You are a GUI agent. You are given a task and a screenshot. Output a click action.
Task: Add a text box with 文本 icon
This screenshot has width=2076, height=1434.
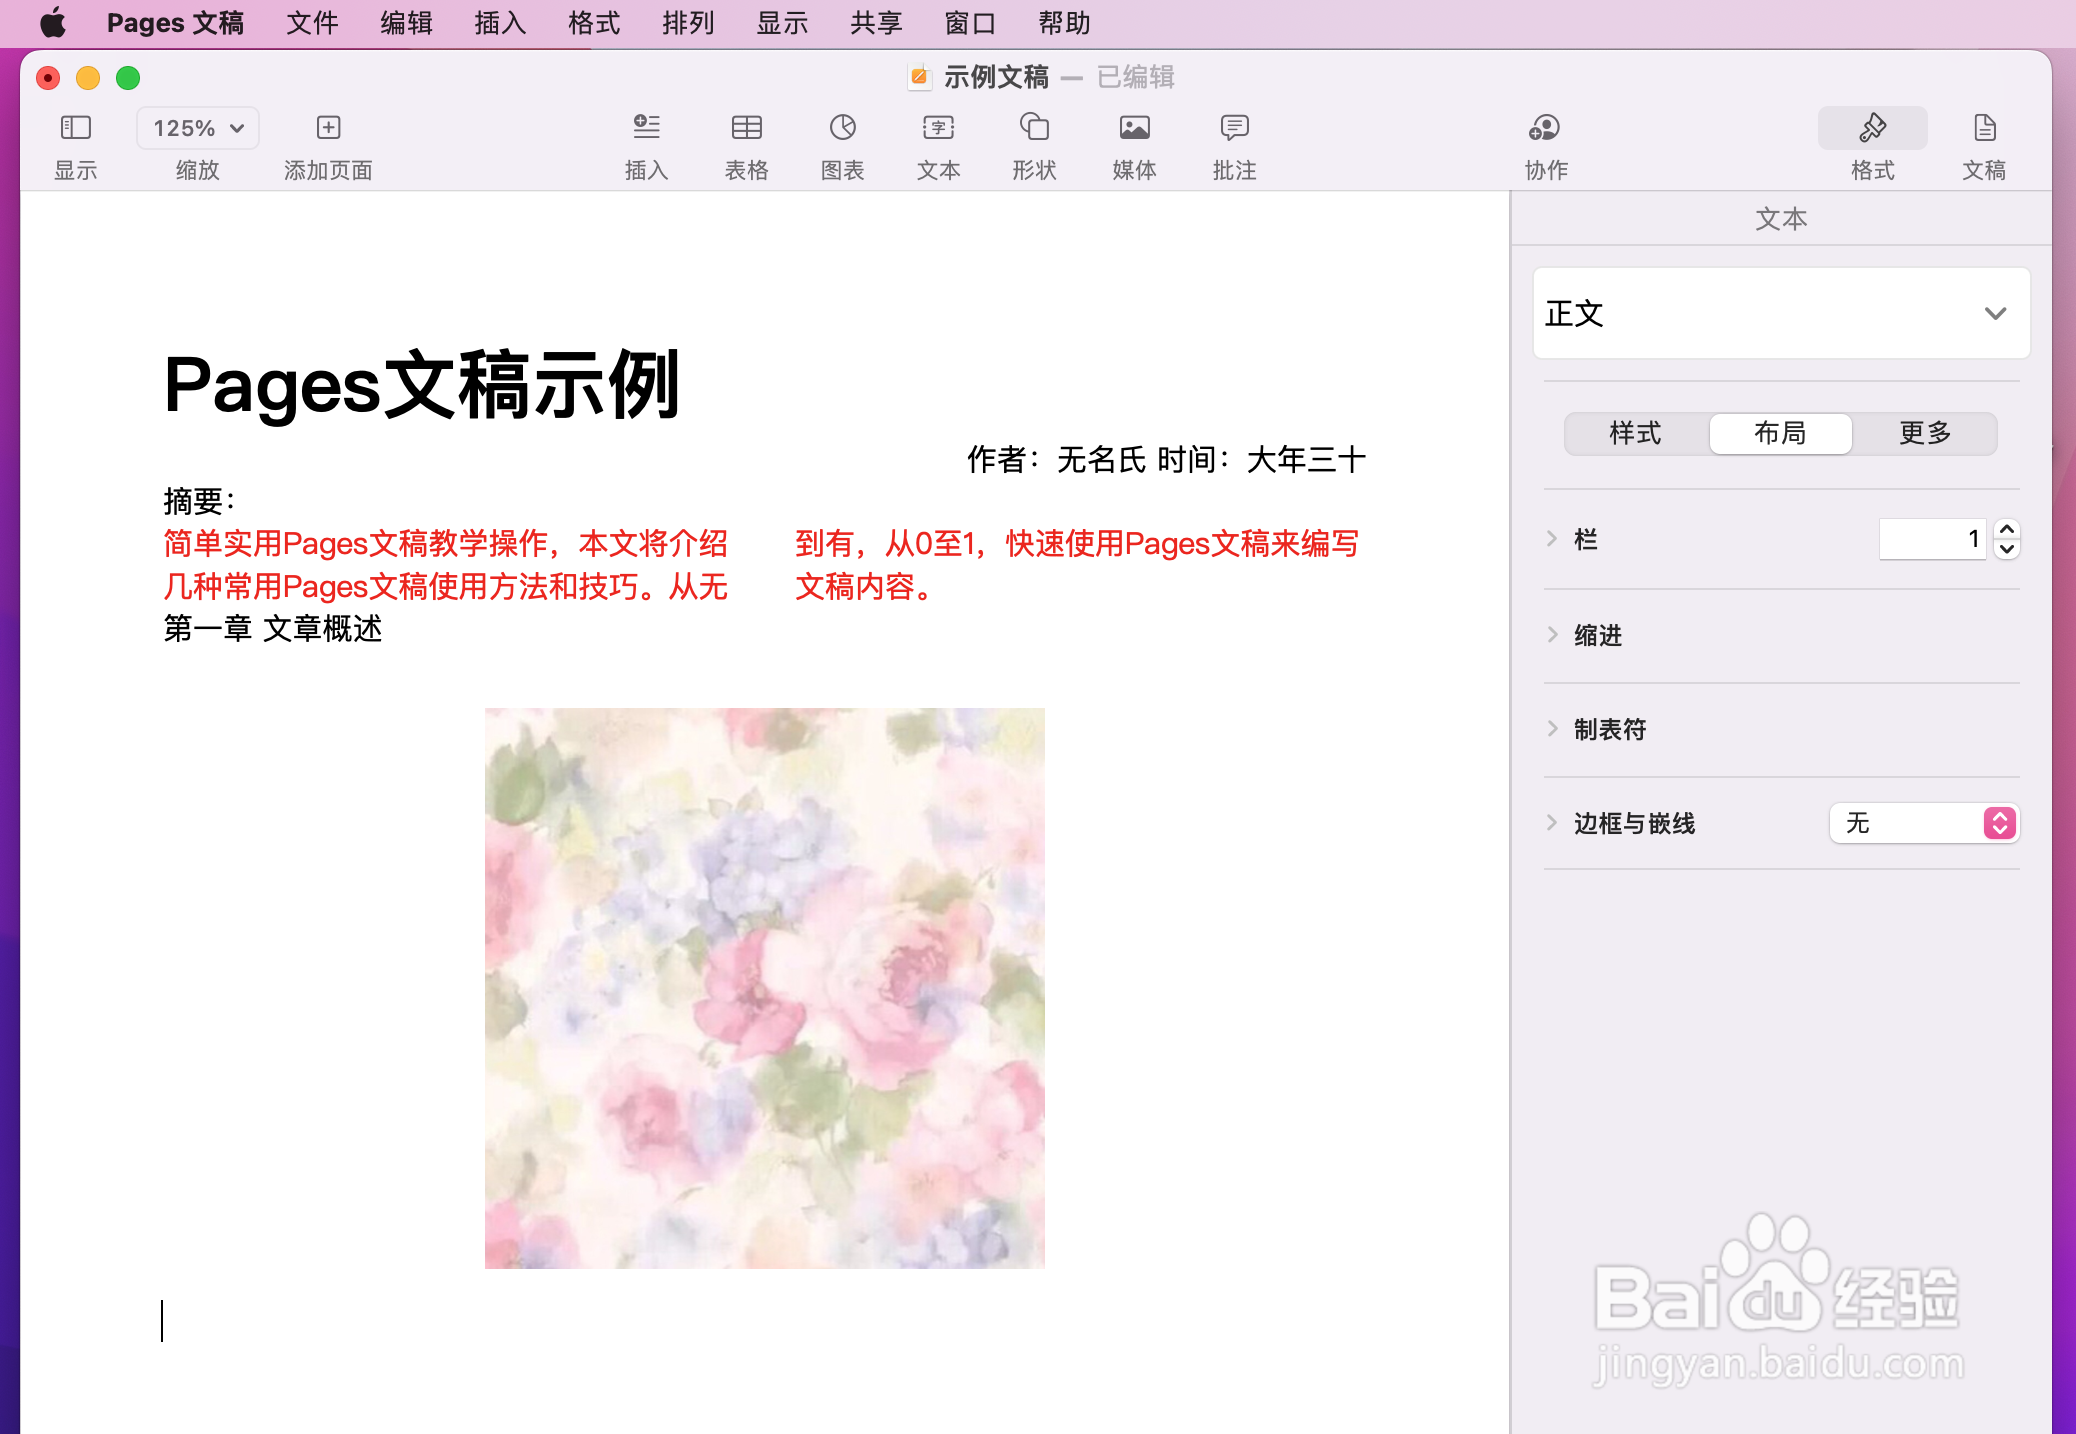(x=938, y=128)
